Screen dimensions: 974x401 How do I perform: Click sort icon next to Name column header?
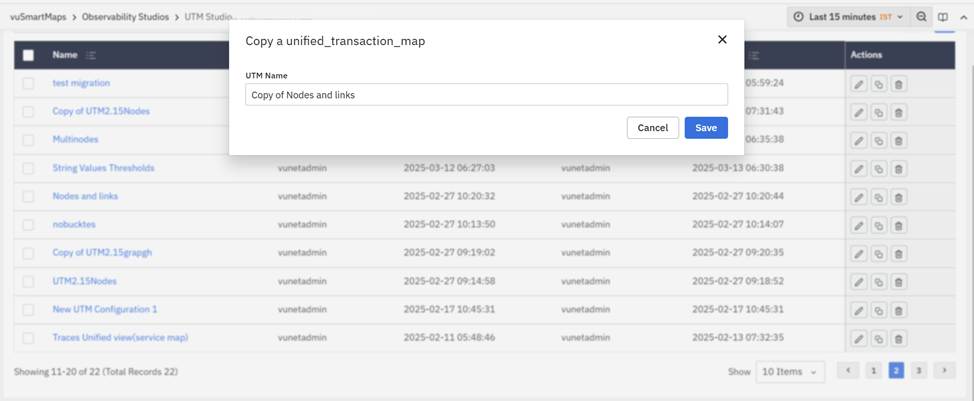[91, 55]
